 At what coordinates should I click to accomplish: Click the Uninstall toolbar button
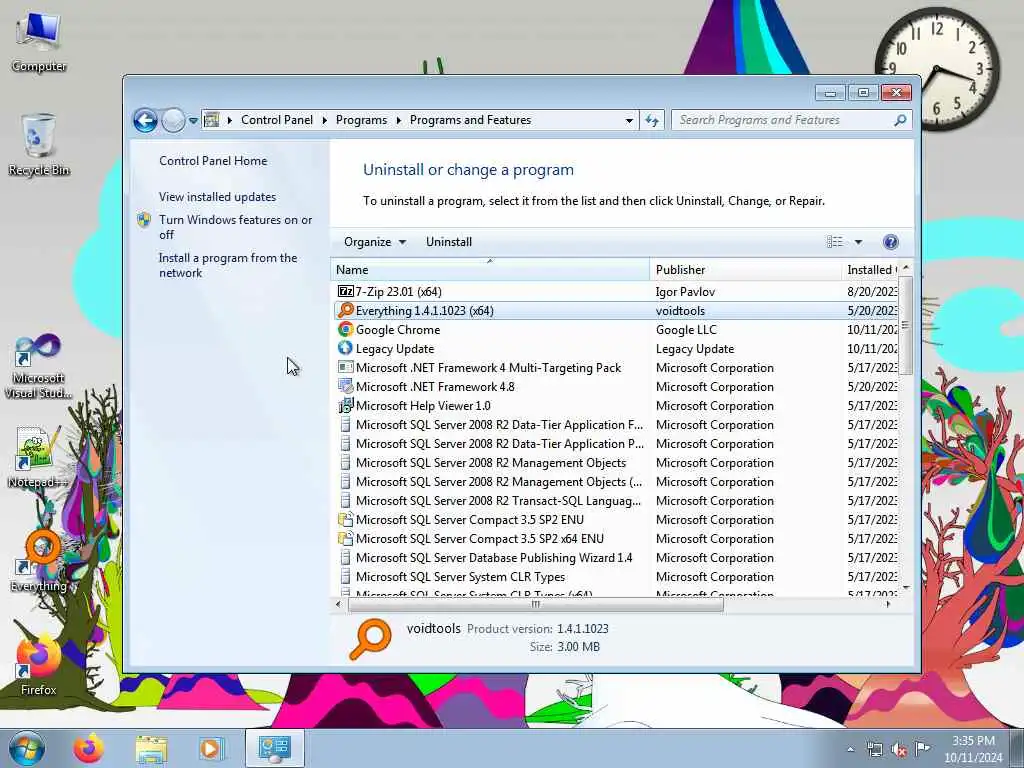(x=449, y=242)
